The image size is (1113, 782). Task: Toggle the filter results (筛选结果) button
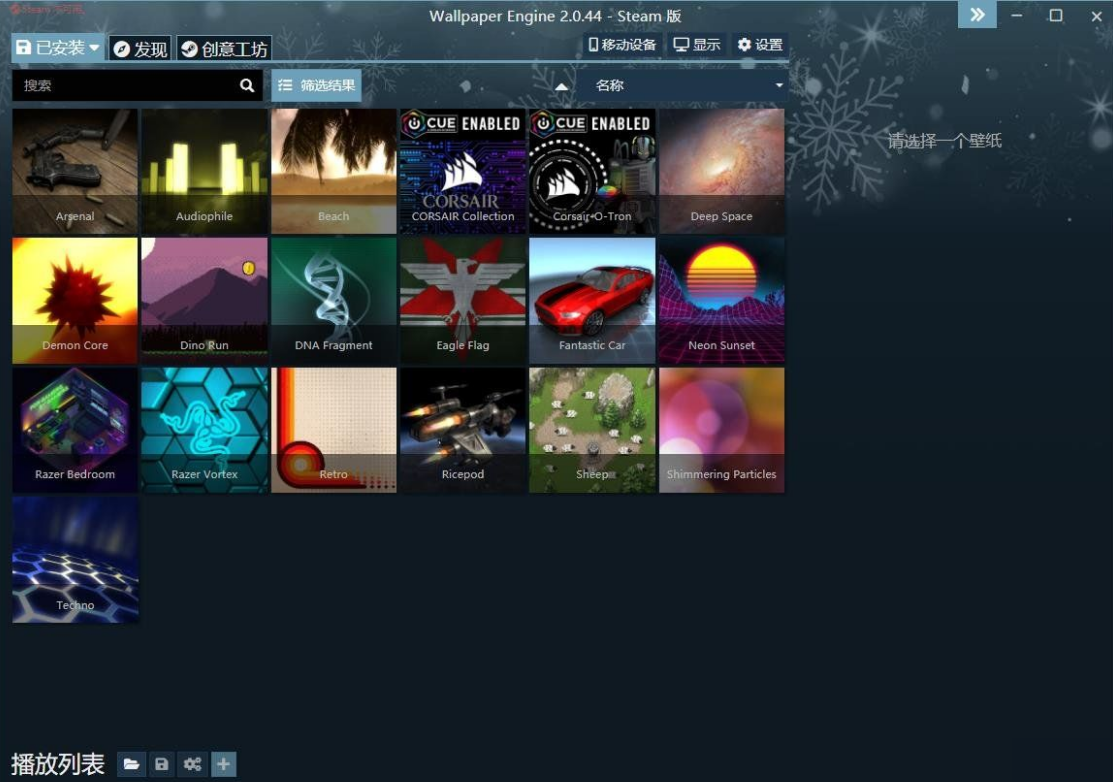pos(316,85)
